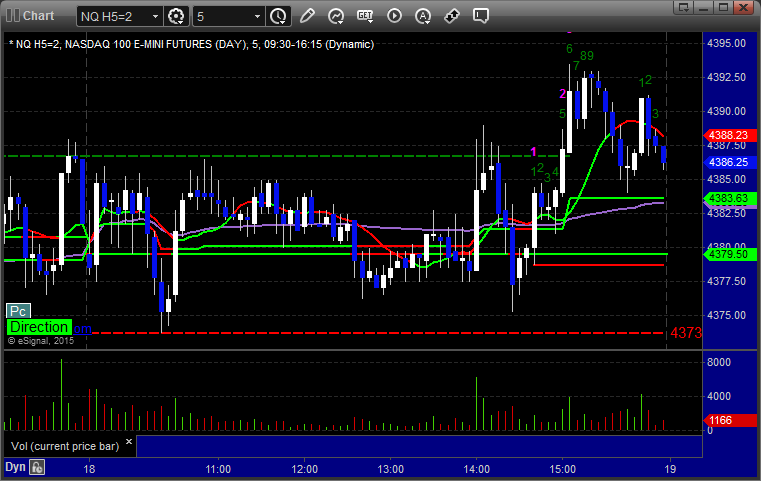The width and height of the screenshot is (761, 481).
Task: Open the circled A alerts menu
Action: coord(423,16)
